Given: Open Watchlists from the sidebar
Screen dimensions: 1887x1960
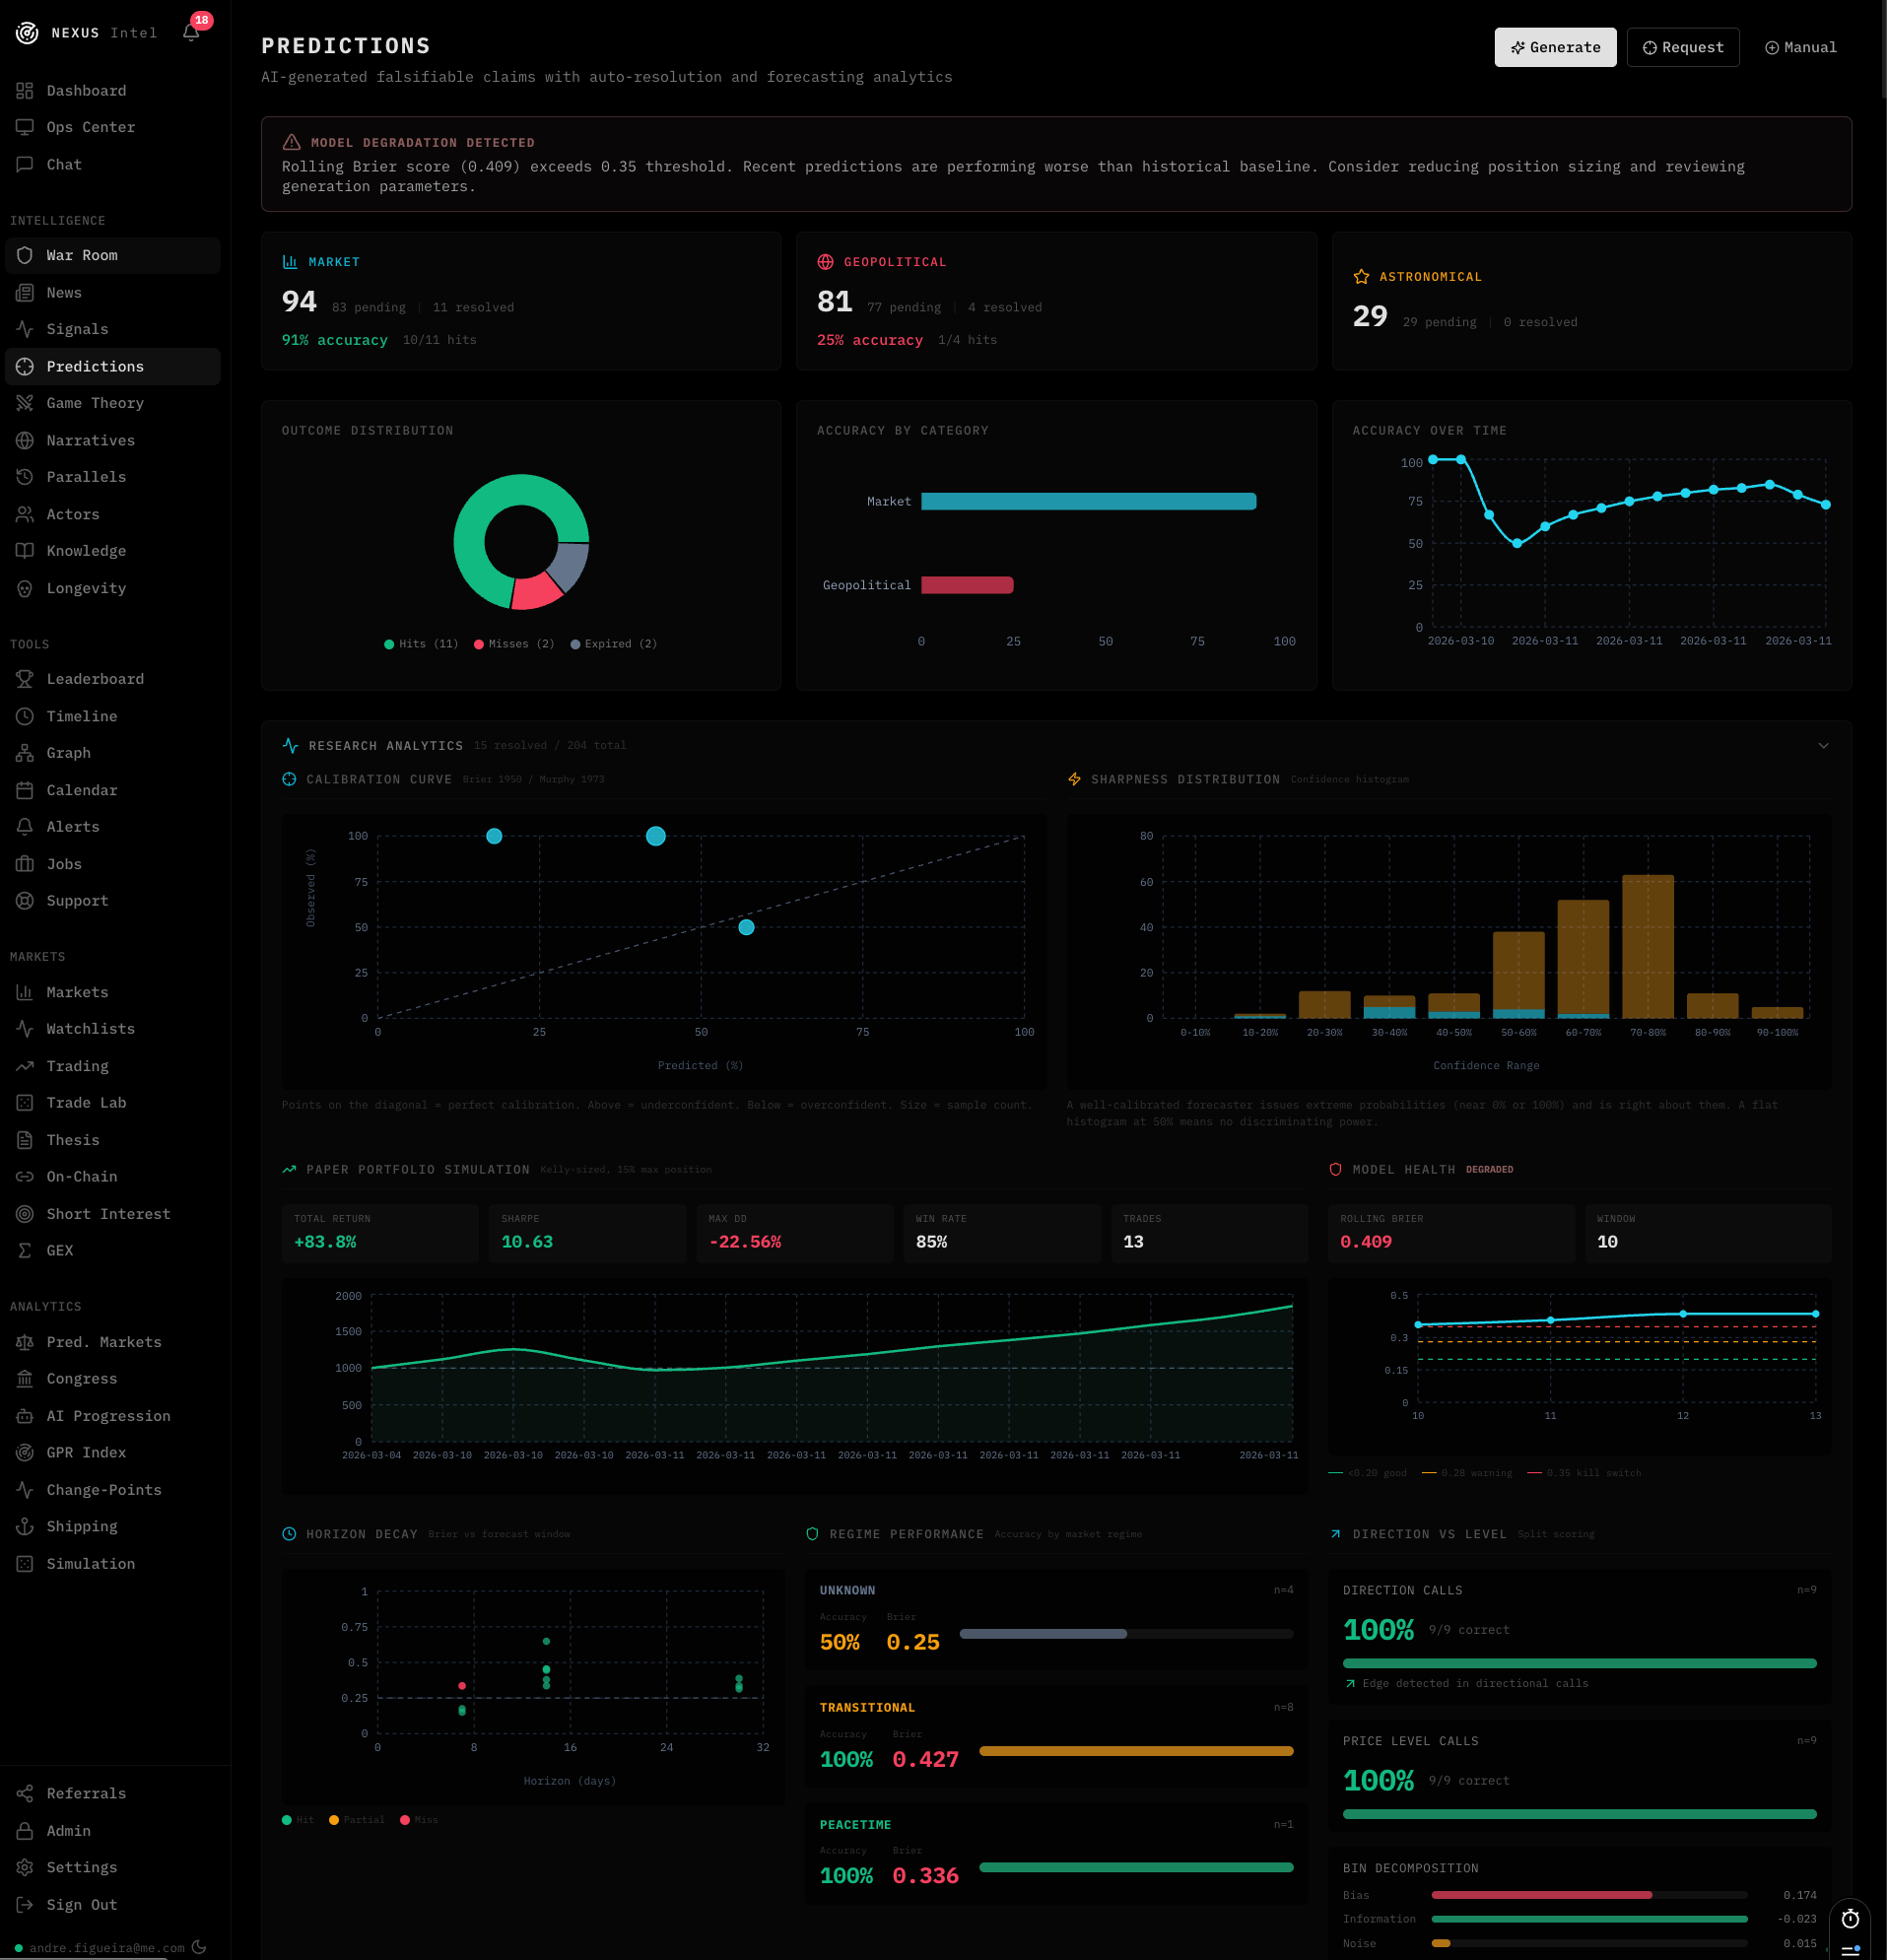Looking at the screenshot, I should click(113, 1029).
